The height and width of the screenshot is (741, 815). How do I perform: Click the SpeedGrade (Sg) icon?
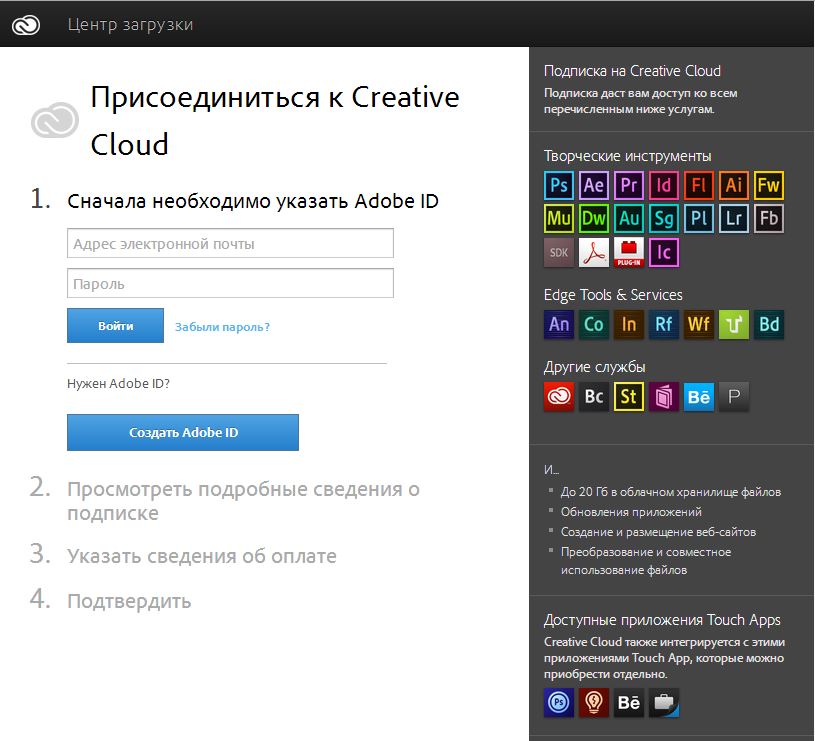coord(664,218)
